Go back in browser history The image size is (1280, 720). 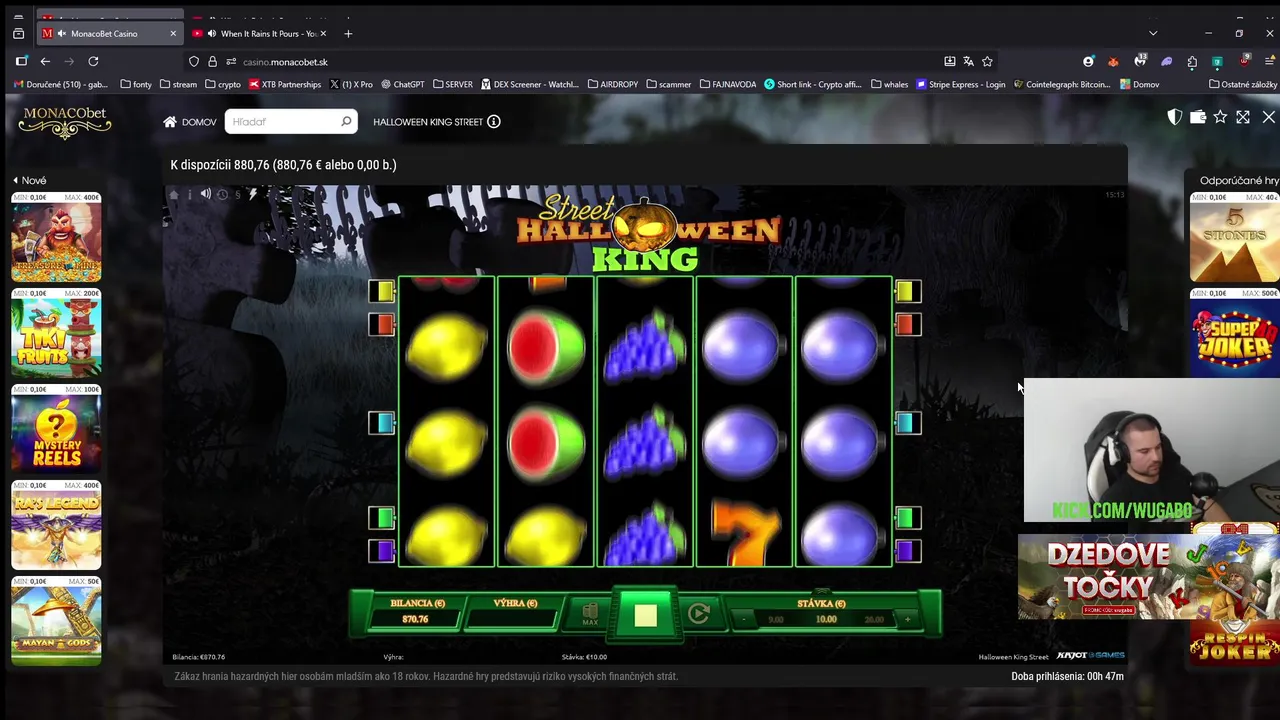click(45, 61)
